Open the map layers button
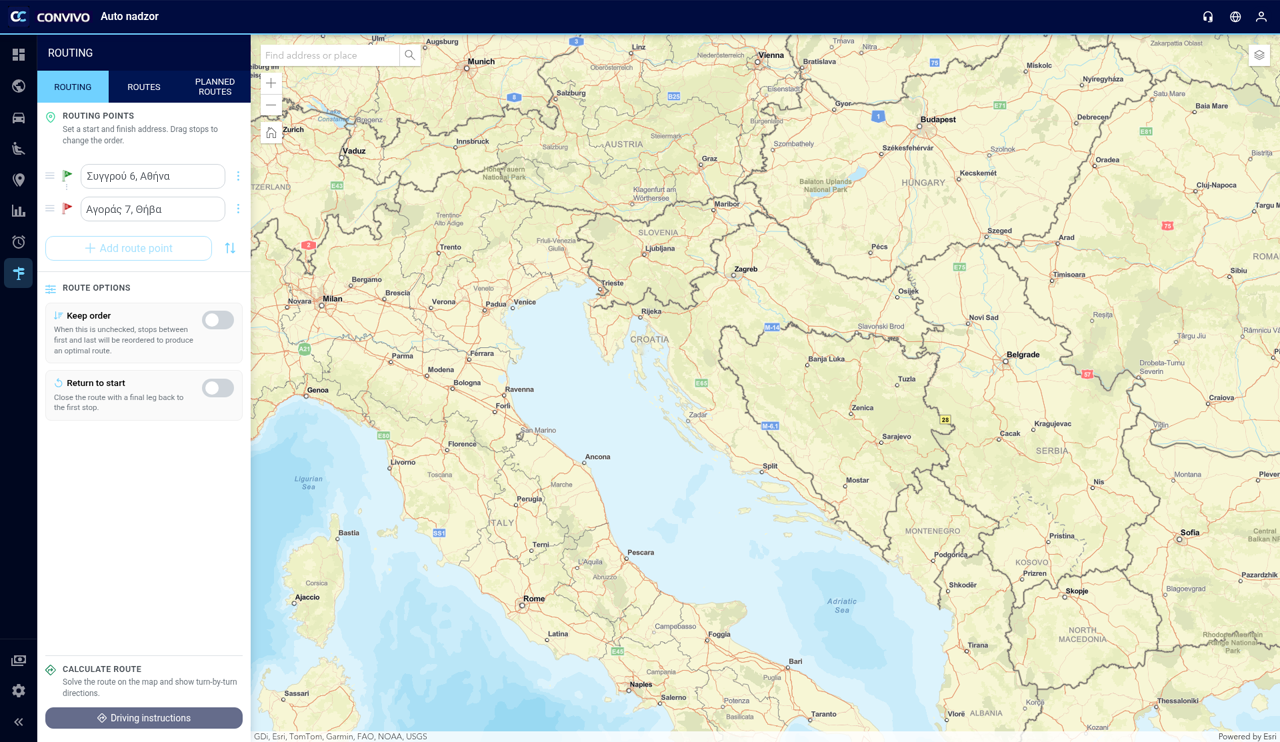This screenshot has height=742, width=1280. click(1259, 55)
